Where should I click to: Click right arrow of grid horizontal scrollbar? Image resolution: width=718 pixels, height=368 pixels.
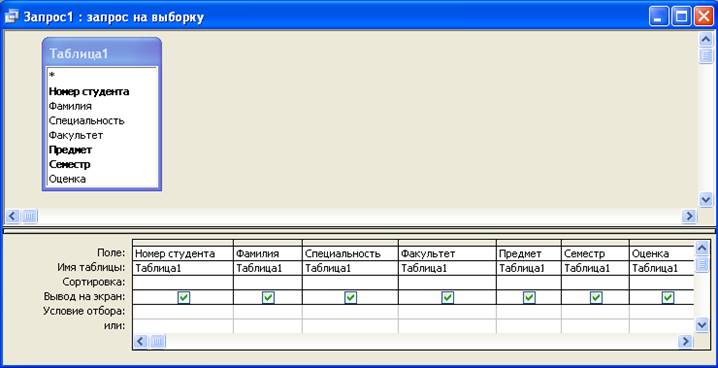point(685,341)
